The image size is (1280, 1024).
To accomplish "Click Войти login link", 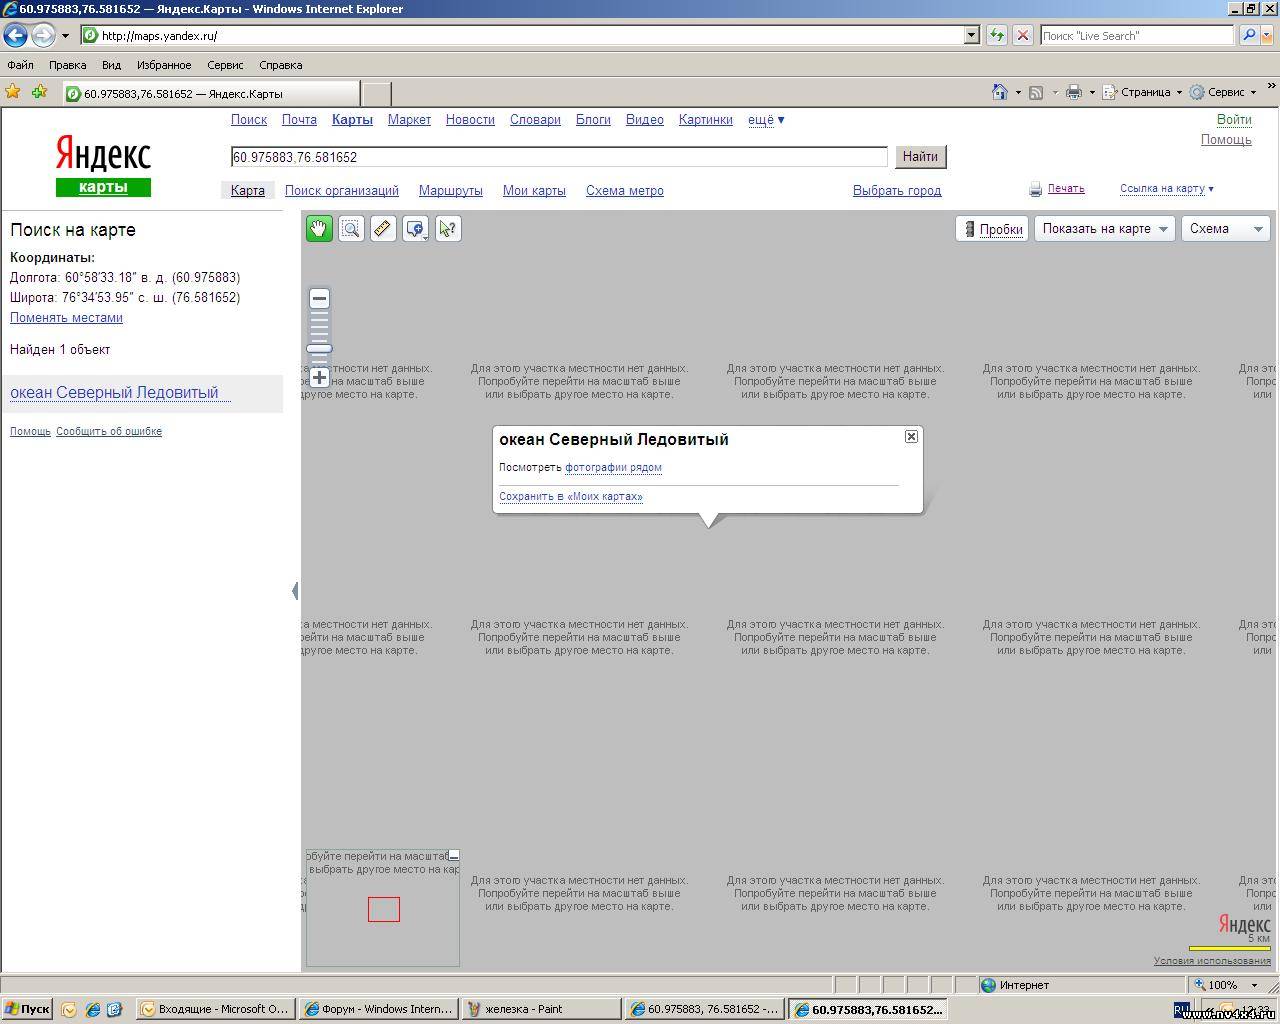I will [1234, 120].
